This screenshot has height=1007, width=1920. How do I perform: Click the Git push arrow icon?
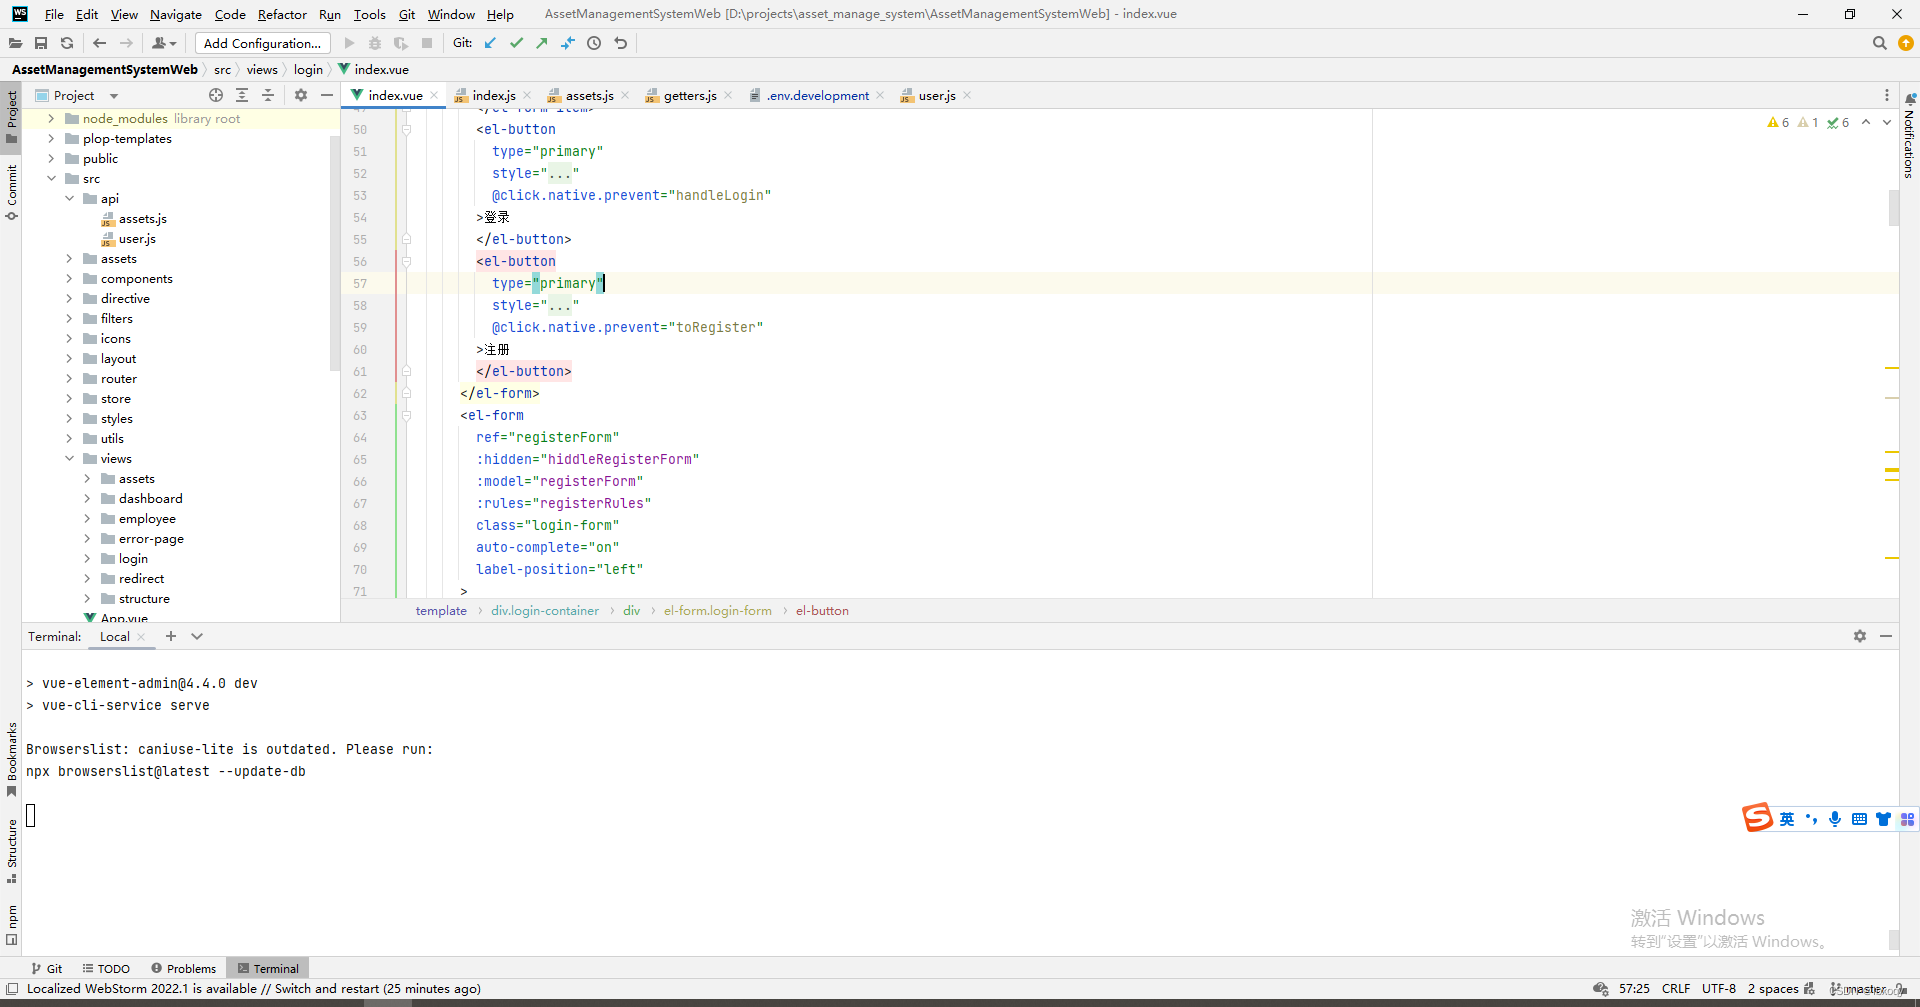pos(542,43)
